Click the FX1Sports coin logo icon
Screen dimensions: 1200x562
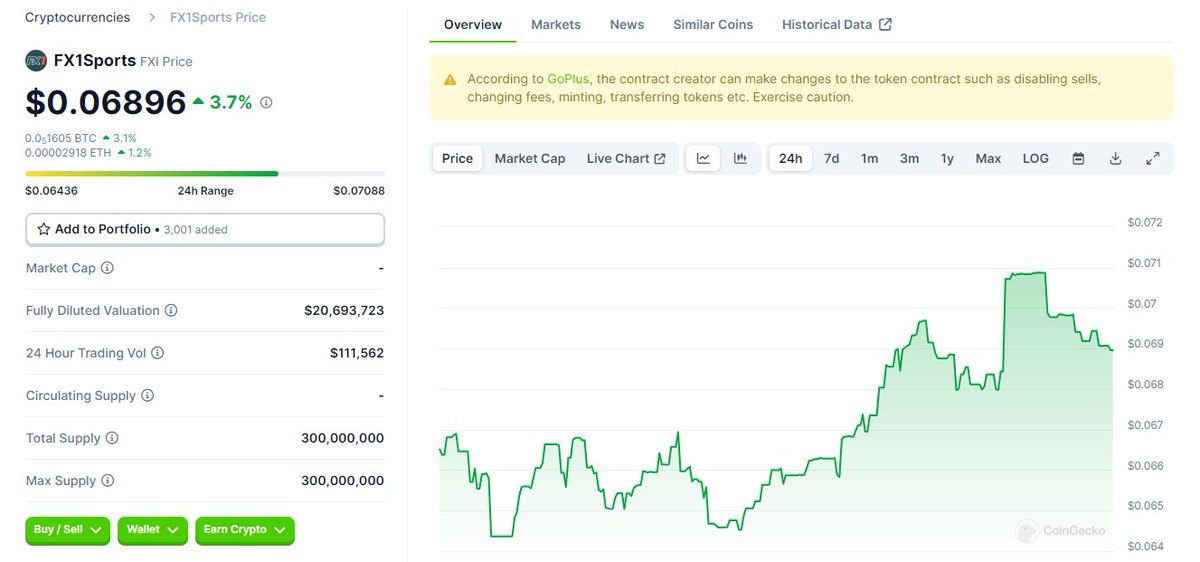36,61
